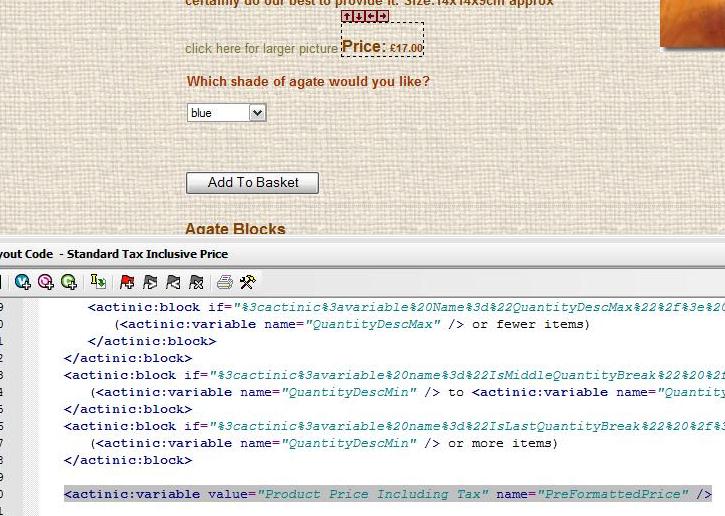Move the price element left with left arrow
Viewport: 725px width, 516px height.
tap(371, 16)
